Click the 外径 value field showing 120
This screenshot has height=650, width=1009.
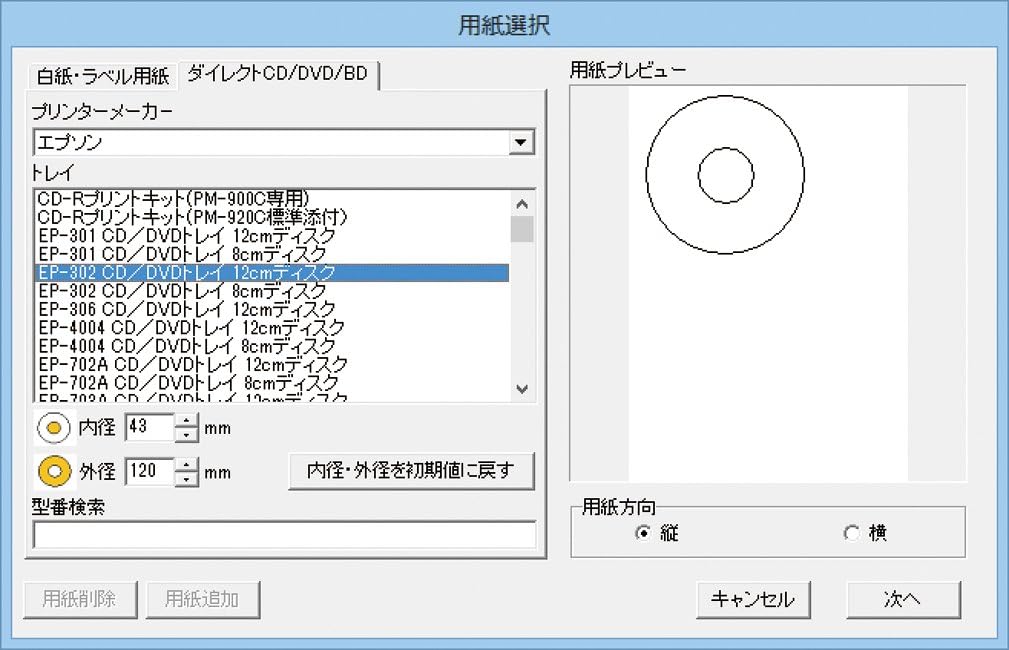[x=149, y=470]
